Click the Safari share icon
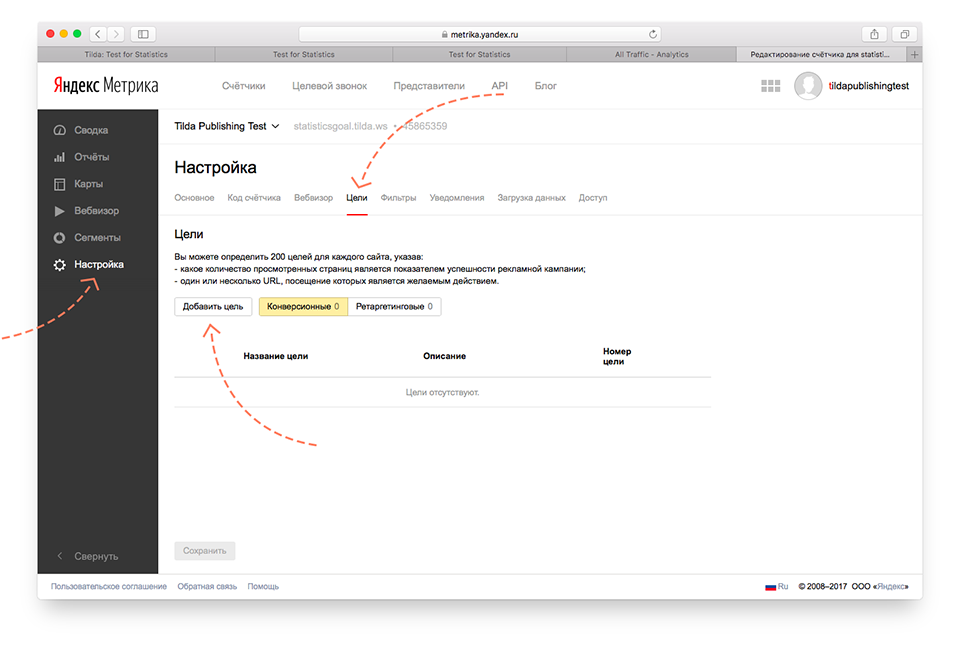960x653 pixels. coord(874,34)
